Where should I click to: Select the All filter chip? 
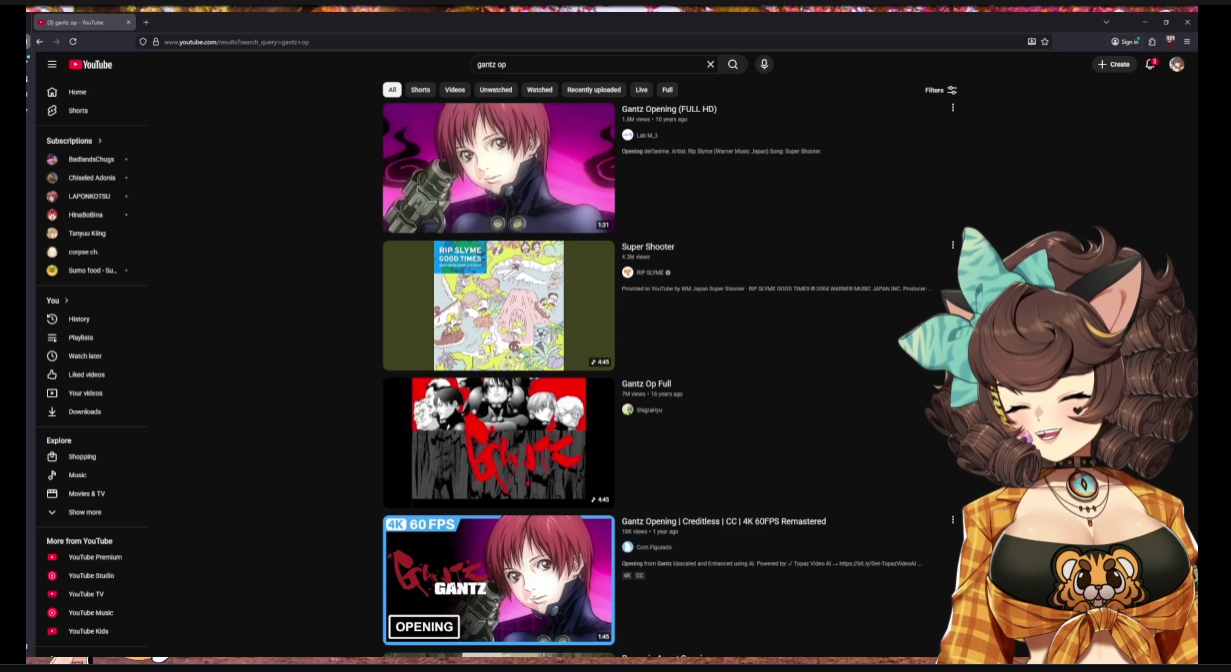392,90
